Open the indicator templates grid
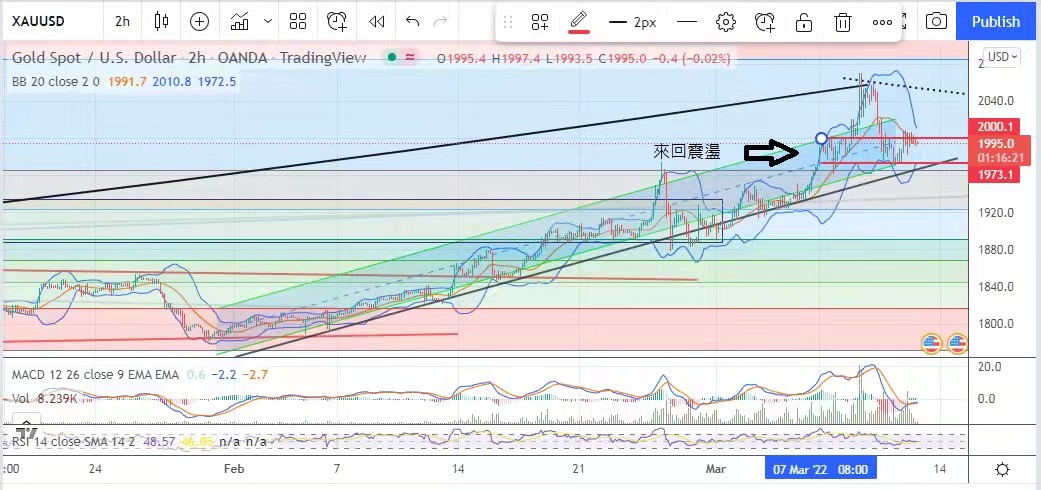This screenshot has height=490, width=1041. 297,21
